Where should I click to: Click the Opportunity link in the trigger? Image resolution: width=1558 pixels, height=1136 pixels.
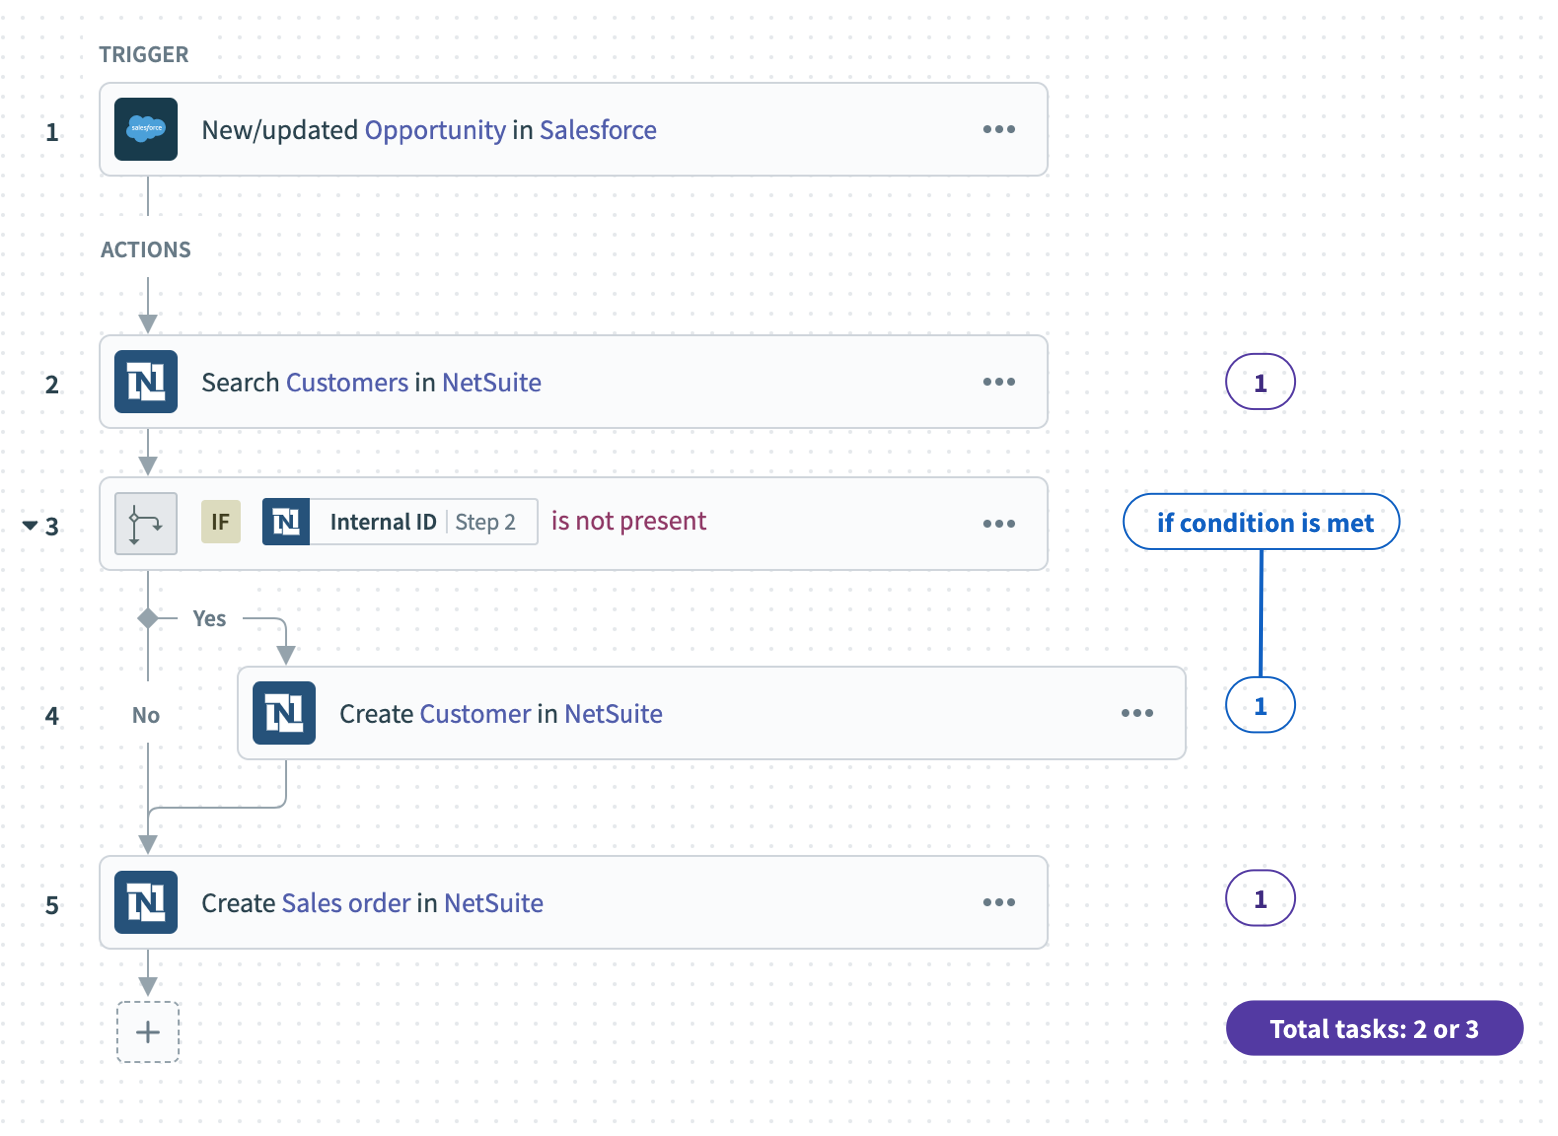pos(435,130)
